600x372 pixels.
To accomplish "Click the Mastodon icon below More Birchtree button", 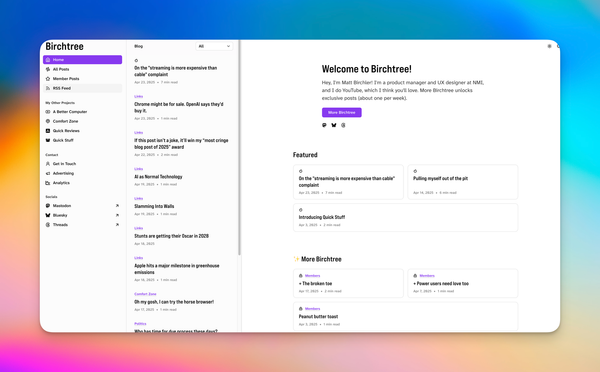I will pos(324,125).
